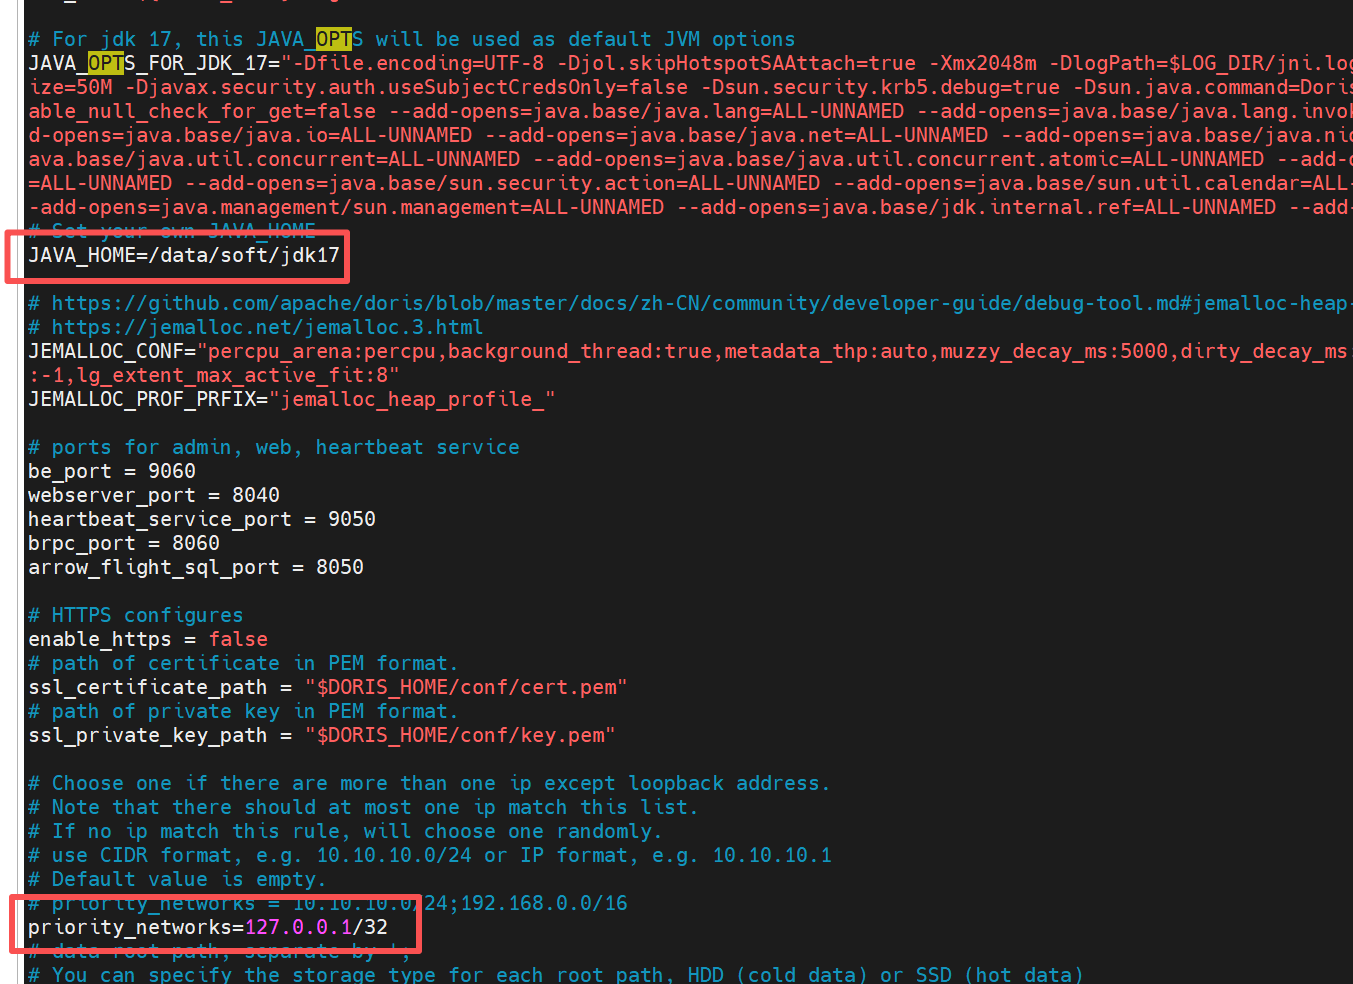Click the JAVA_HOME=/data/soft/jdk17 line
Viewport: 1353px width, 984px height.
(x=184, y=255)
